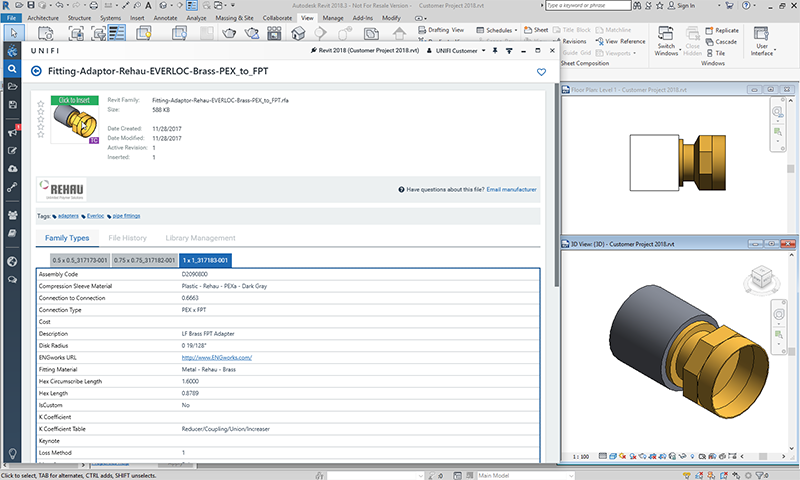Select the Modify arrow tool in the ribbon
The height and width of the screenshot is (480, 800).
pyautogui.click(x=13, y=33)
